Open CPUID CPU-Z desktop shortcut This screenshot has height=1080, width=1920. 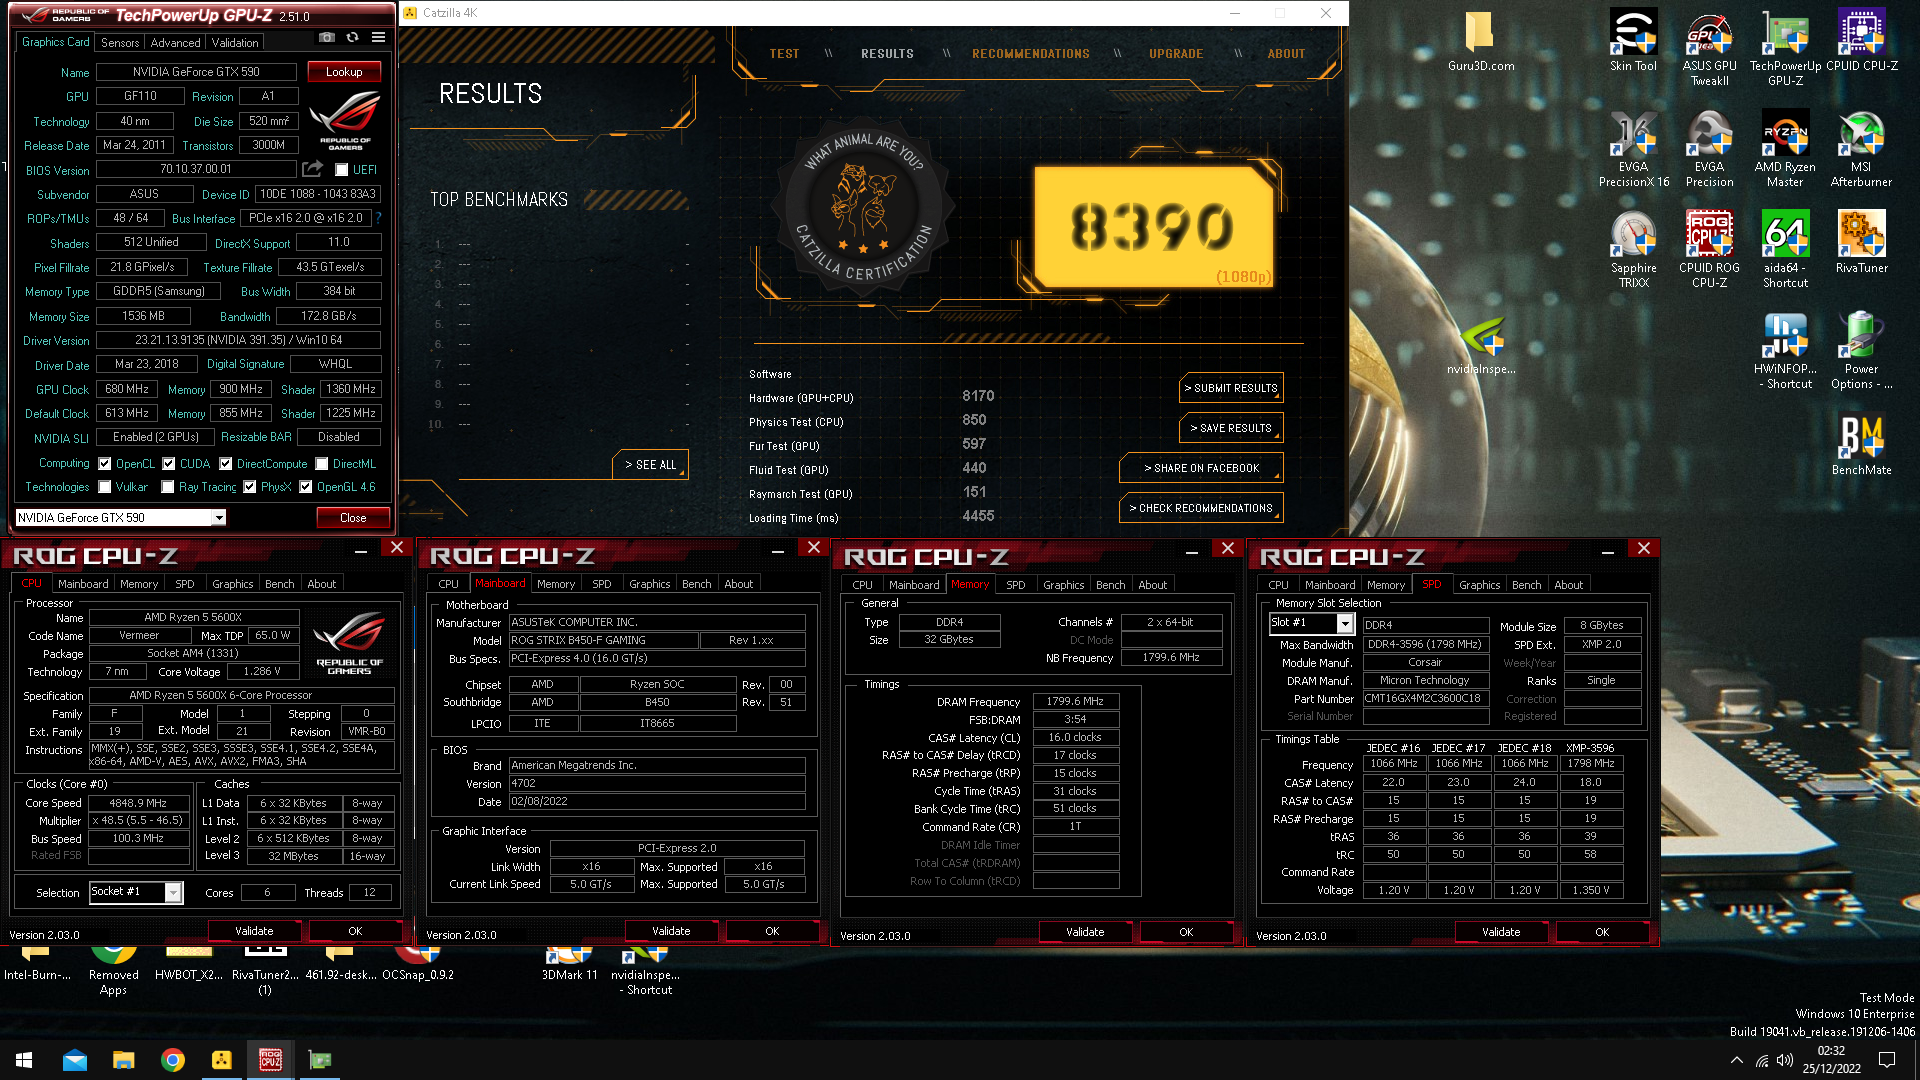coord(1861,43)
